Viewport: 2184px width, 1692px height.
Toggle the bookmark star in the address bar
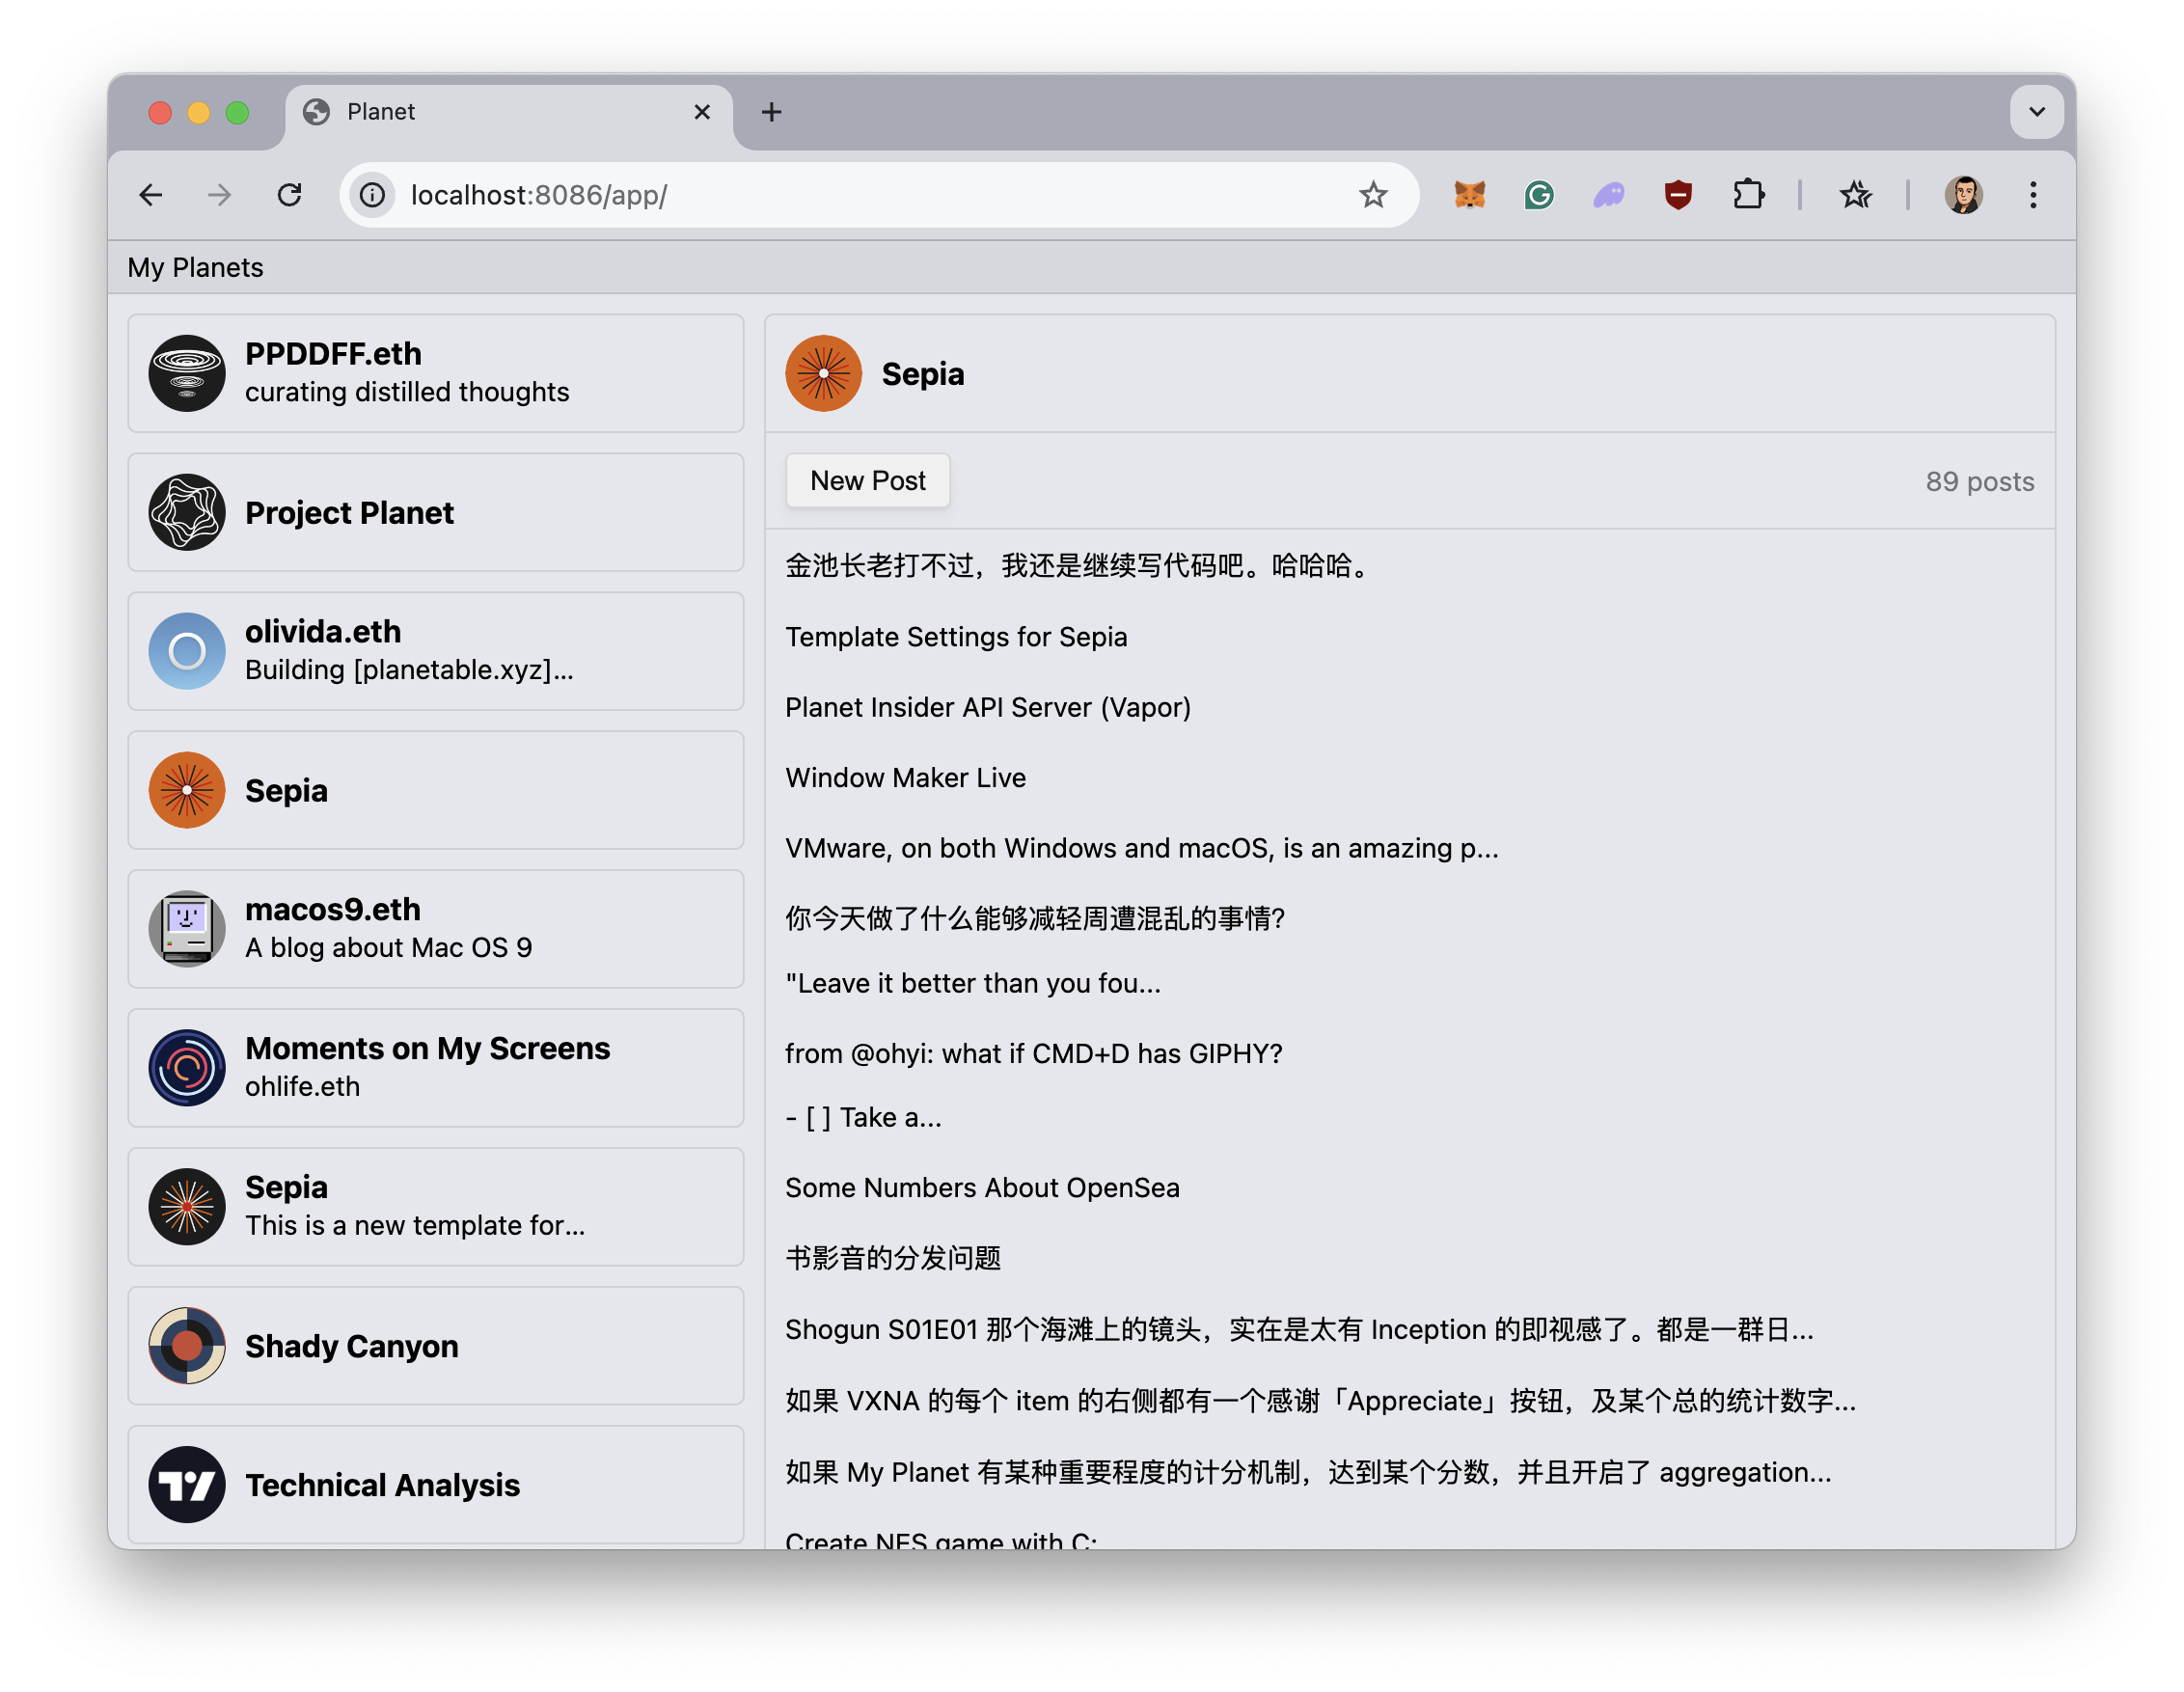click(1374, 195)
